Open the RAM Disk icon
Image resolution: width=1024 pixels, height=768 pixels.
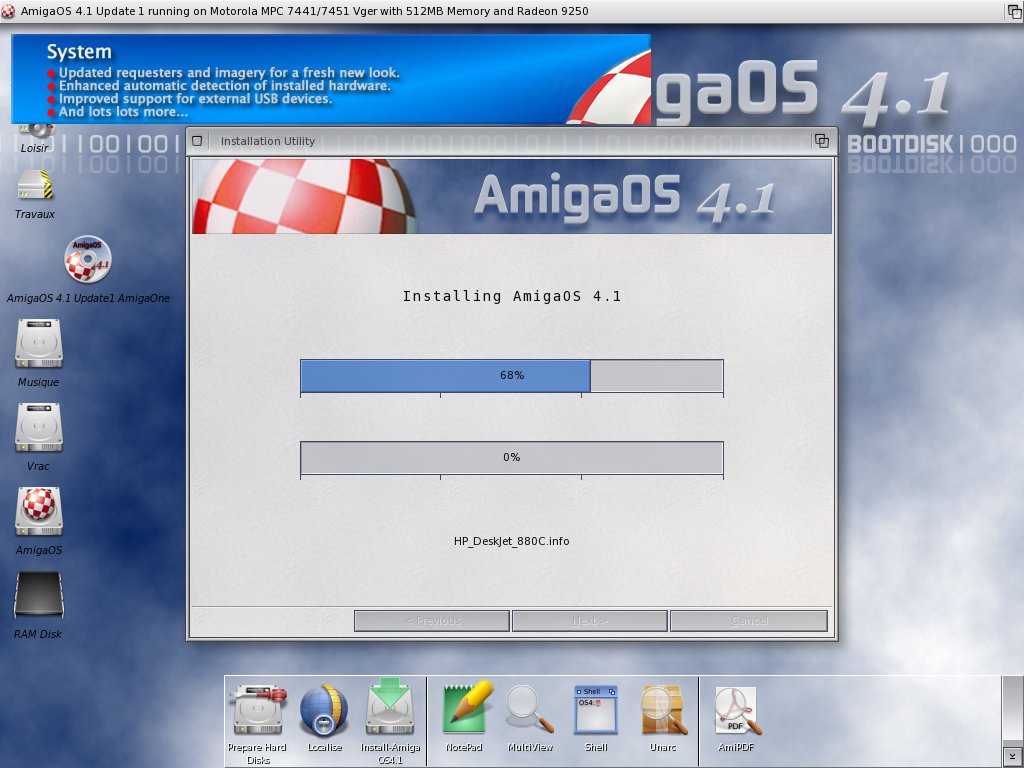pyautogui.click(x=39, y=595)
